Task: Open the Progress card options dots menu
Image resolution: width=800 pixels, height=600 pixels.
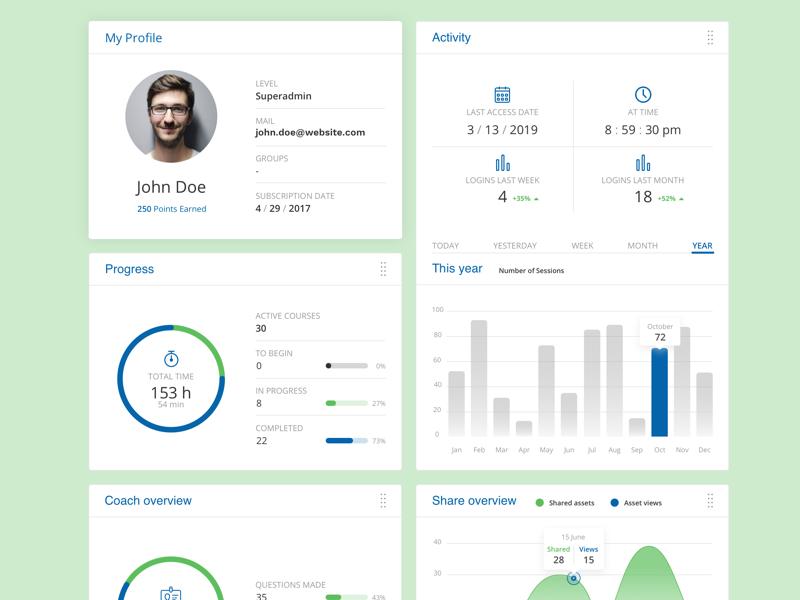Action: 383,269
